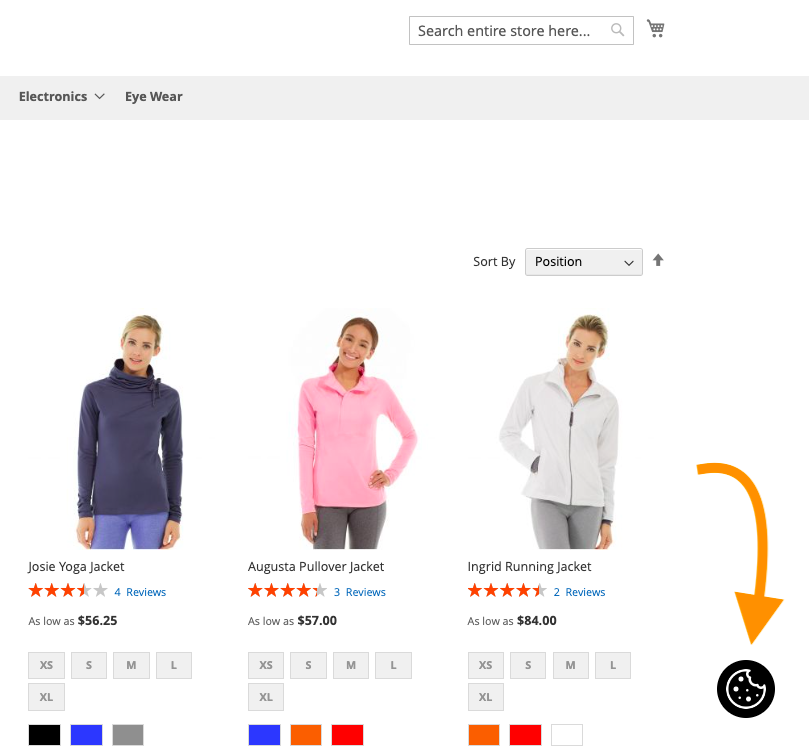
Task: Pick orange color for Ingrid Running Jacket
Action: pyautogui.click(x=484, y=735)
